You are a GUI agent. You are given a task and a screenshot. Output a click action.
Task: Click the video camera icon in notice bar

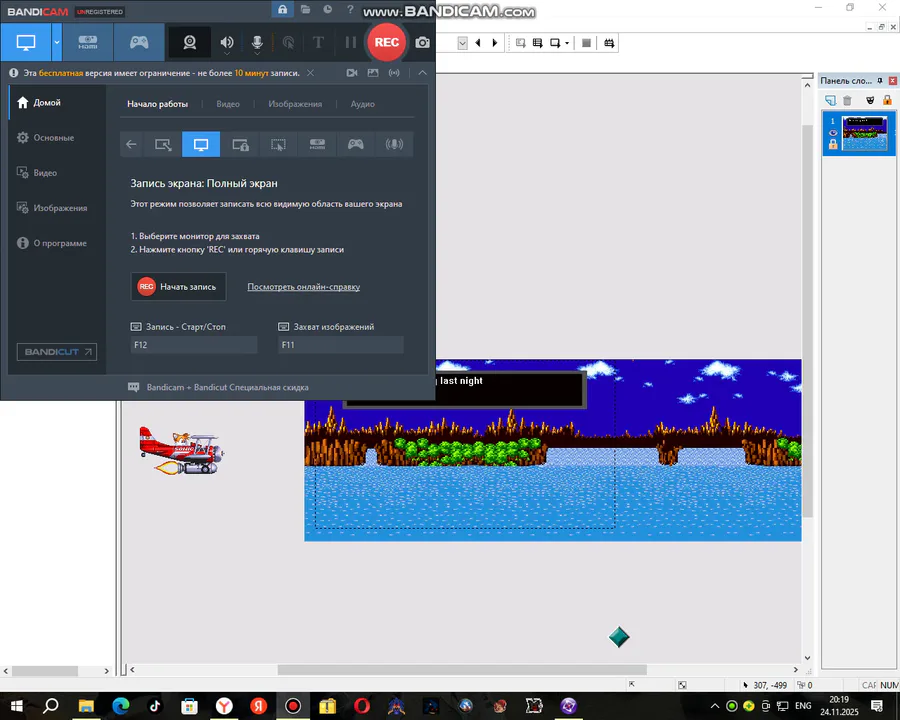(352, 73)
